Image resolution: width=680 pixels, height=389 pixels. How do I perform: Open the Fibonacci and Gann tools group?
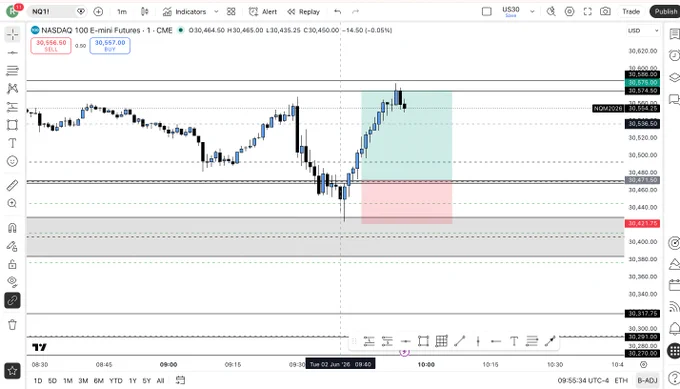click(12, 71)
